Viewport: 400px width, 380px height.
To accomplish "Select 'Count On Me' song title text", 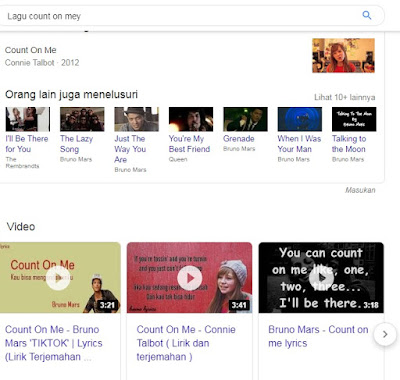I will click(31, 50).
